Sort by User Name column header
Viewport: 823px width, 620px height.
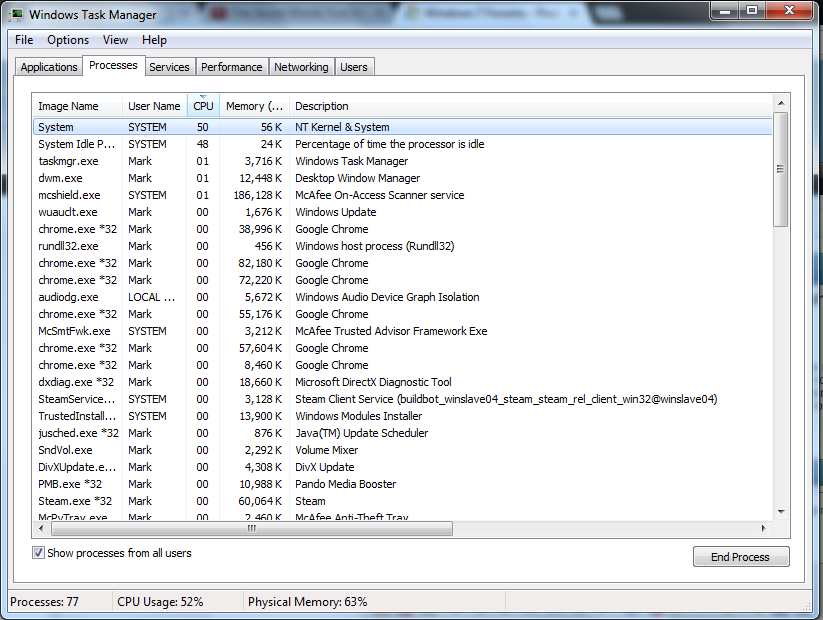154,106
